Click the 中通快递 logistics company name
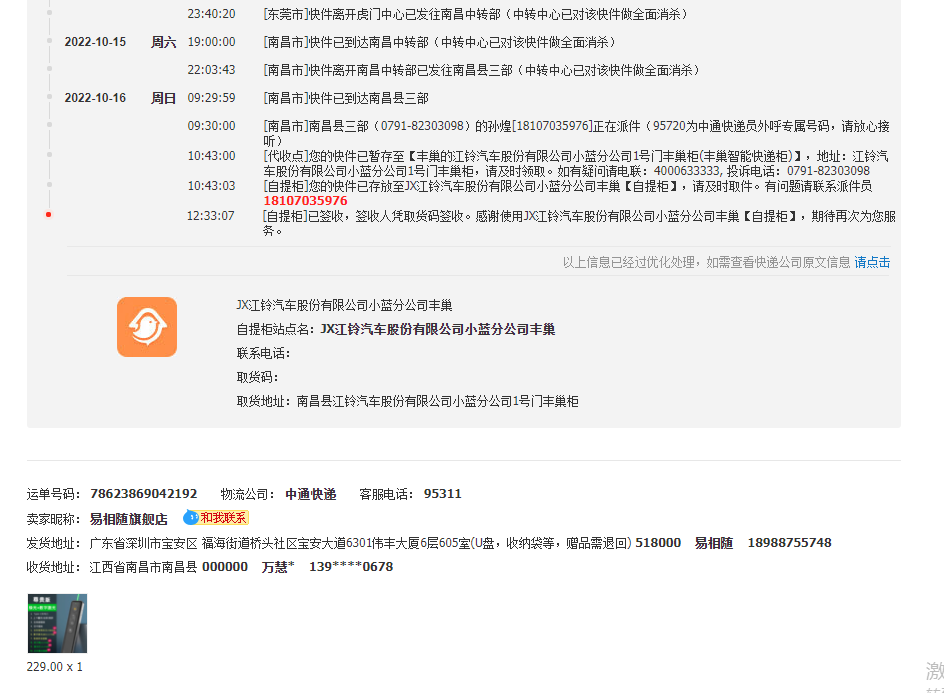 click(311, 494)
